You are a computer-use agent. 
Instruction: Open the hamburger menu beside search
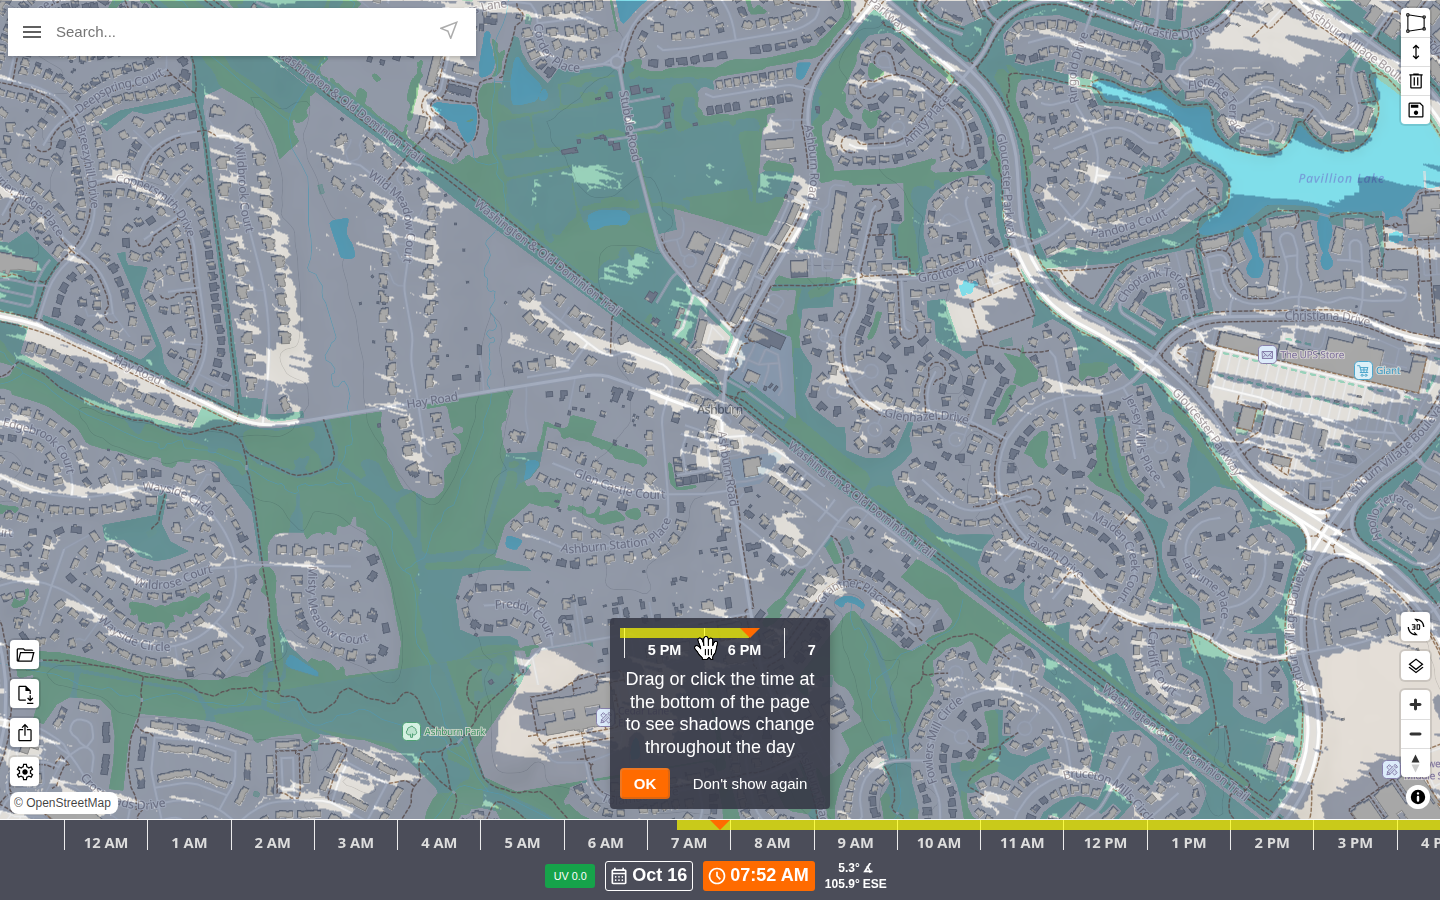pos(32,32)
